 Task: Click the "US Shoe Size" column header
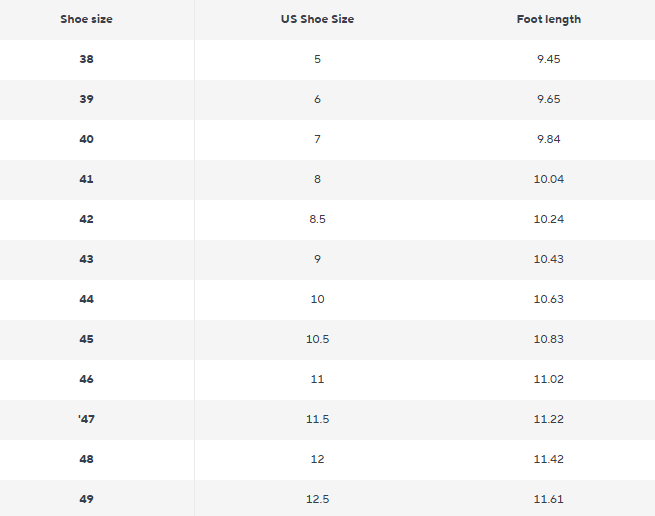point(317,19)
